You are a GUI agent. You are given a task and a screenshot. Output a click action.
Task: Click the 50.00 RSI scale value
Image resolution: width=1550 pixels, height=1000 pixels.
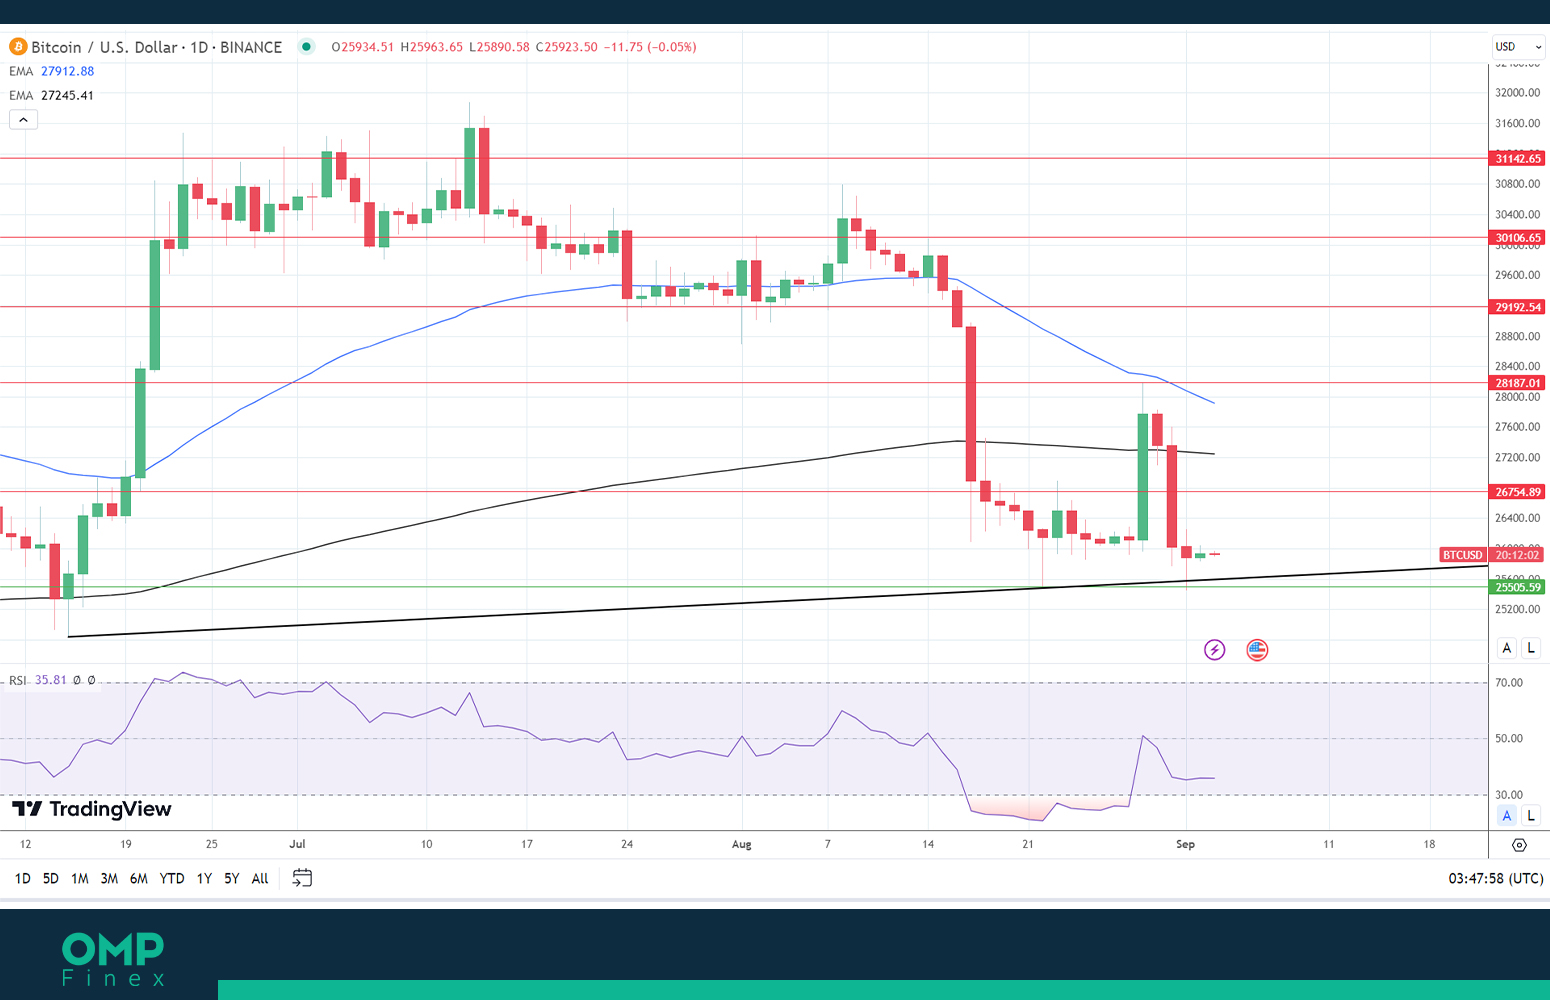click(x=1509, y=739)
